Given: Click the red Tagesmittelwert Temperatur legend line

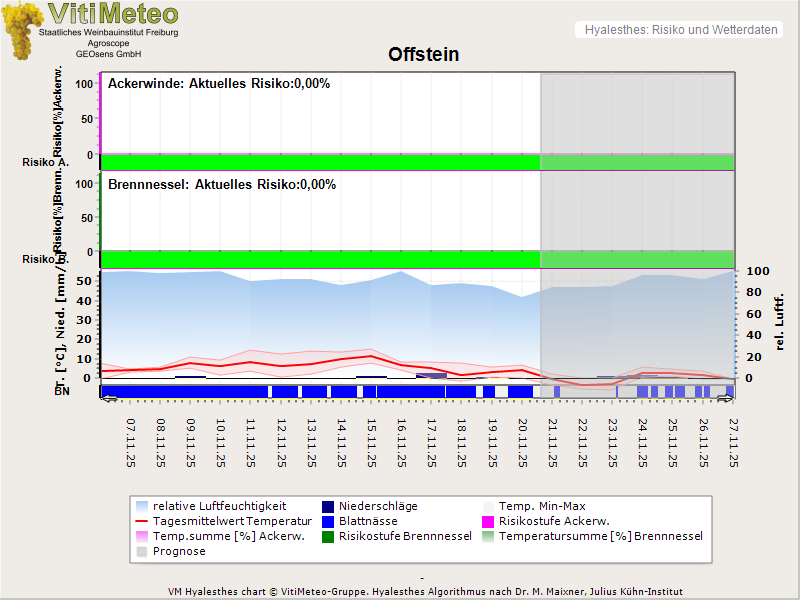Looking at the screenshot, I should 142,521.
